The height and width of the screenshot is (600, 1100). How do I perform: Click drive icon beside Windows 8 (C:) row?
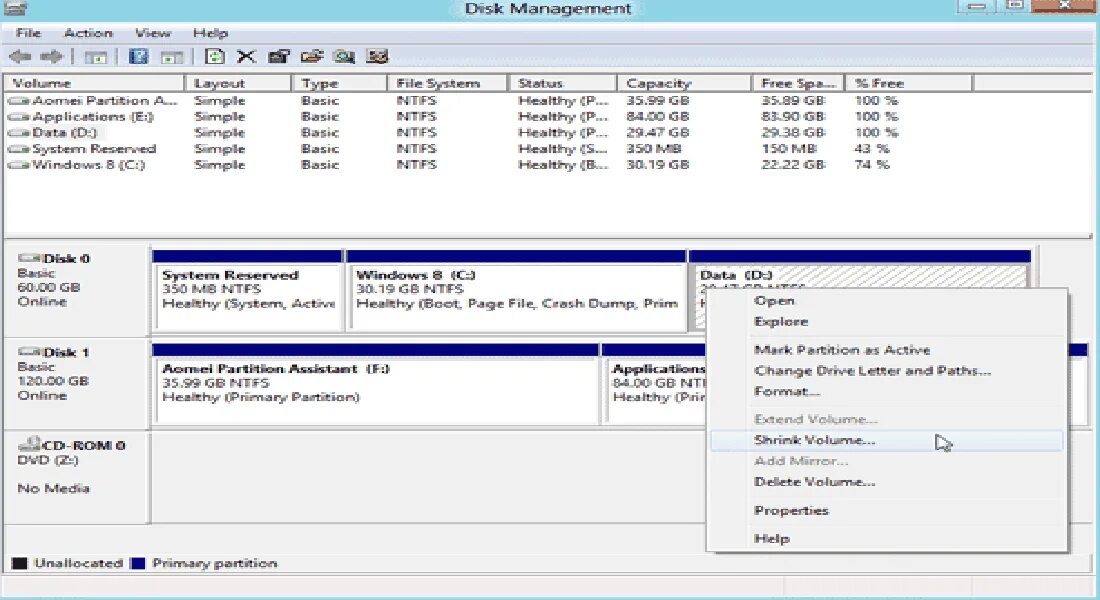pos(19,165)
